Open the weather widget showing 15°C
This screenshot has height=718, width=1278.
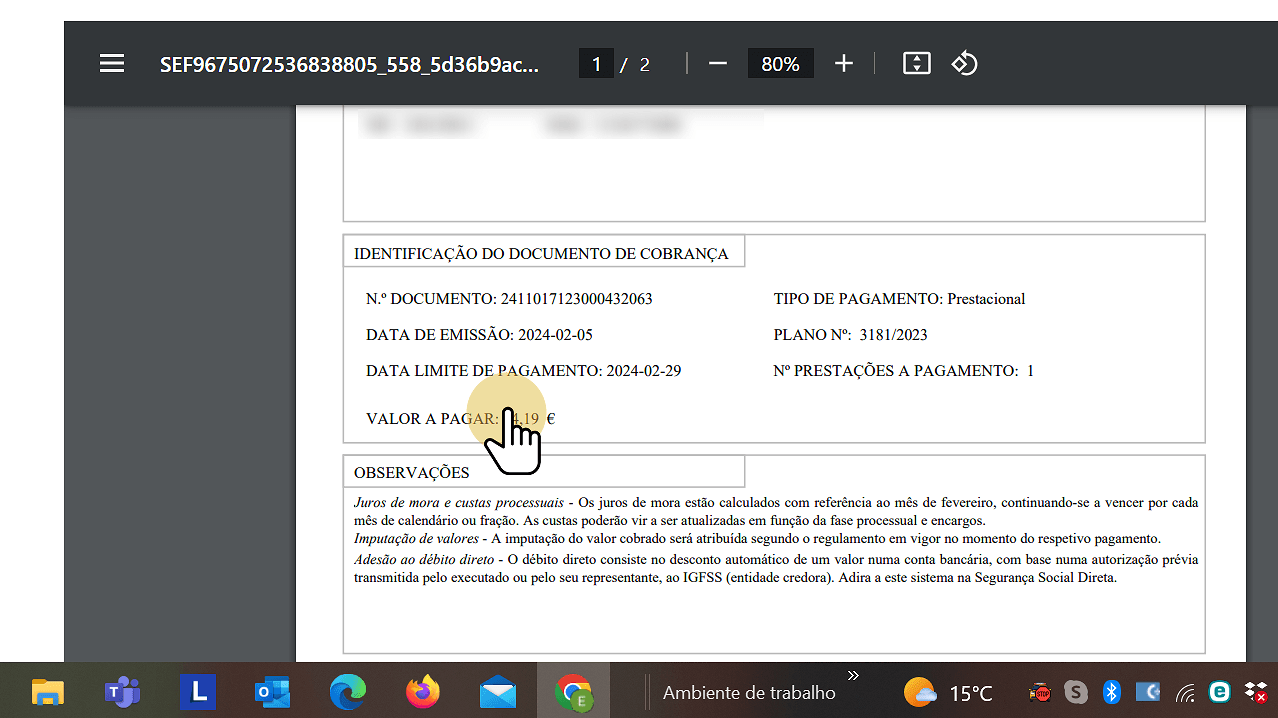tap(948, 691)
